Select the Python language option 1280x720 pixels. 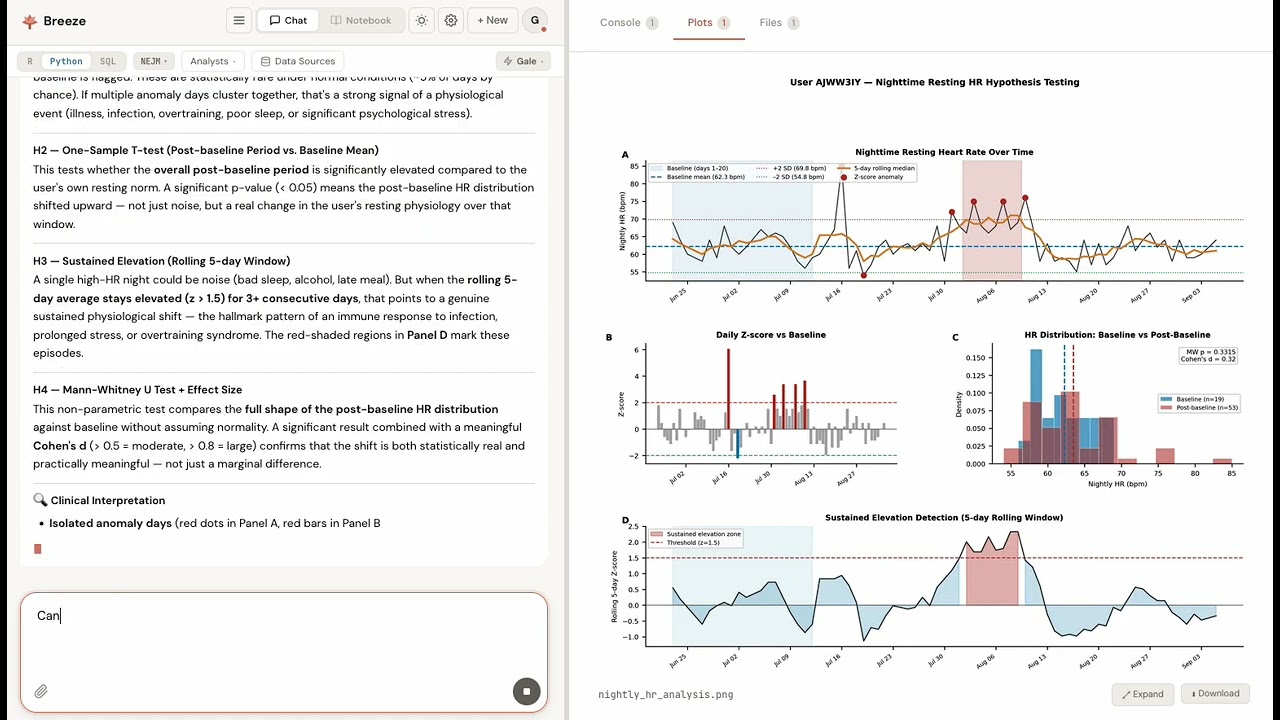pyautogui.click(x=66, y=61)
